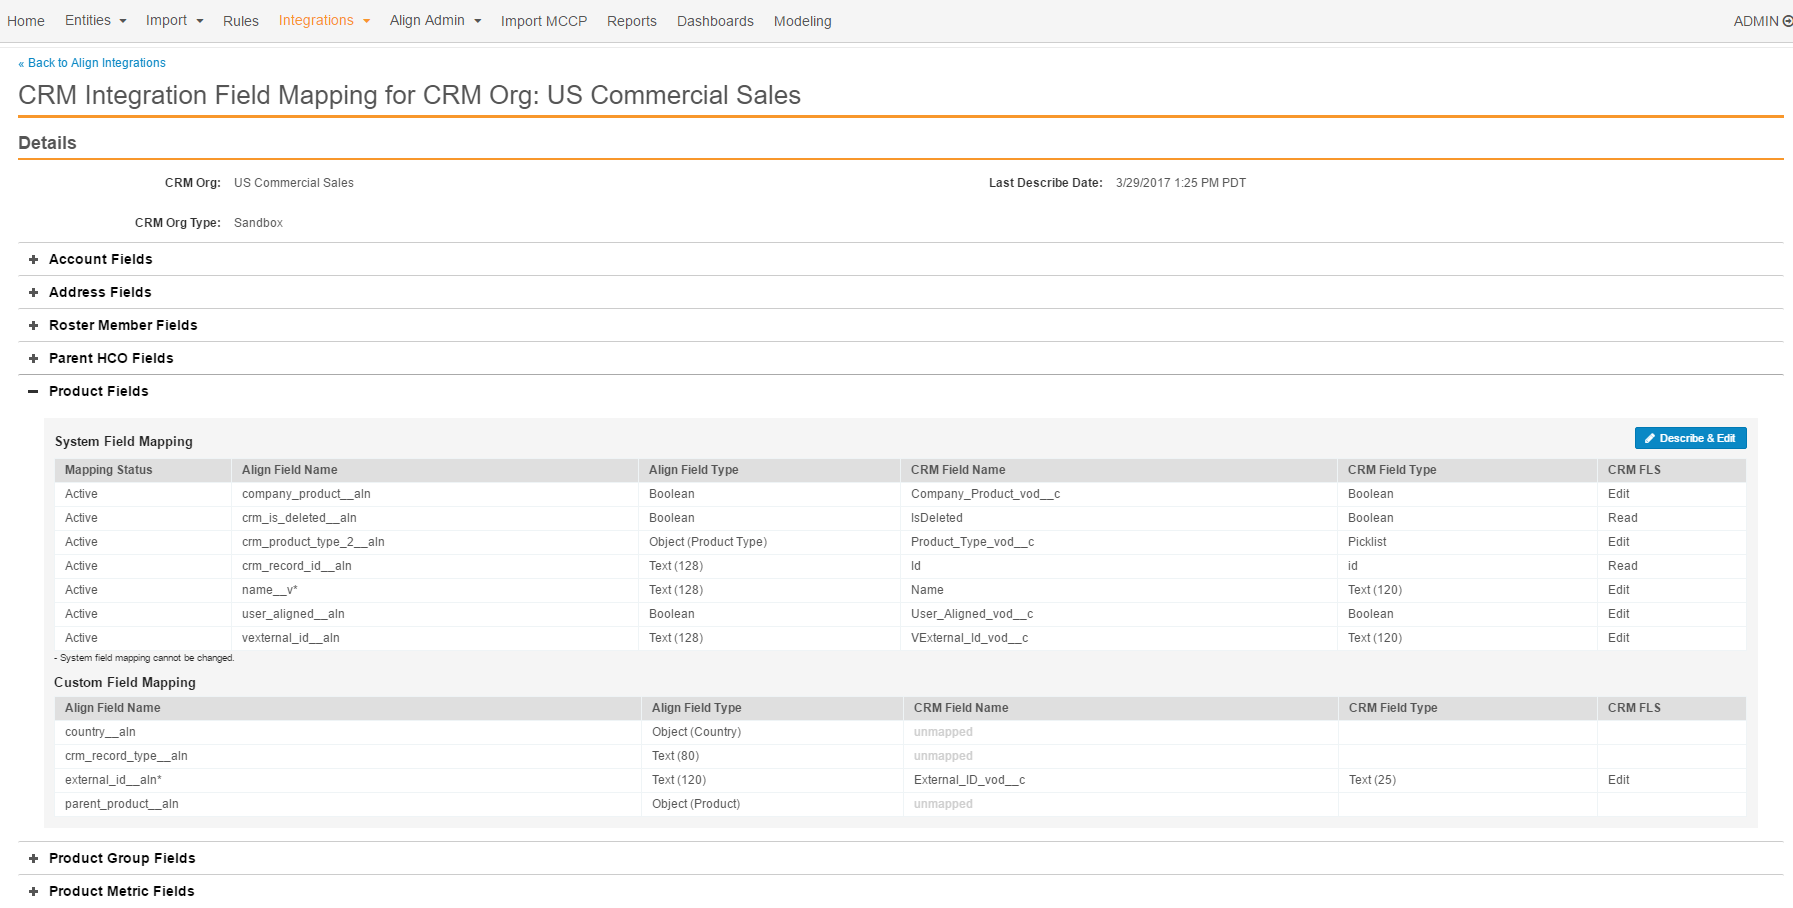Expand Parent HCO Fields plus icon

33,359
